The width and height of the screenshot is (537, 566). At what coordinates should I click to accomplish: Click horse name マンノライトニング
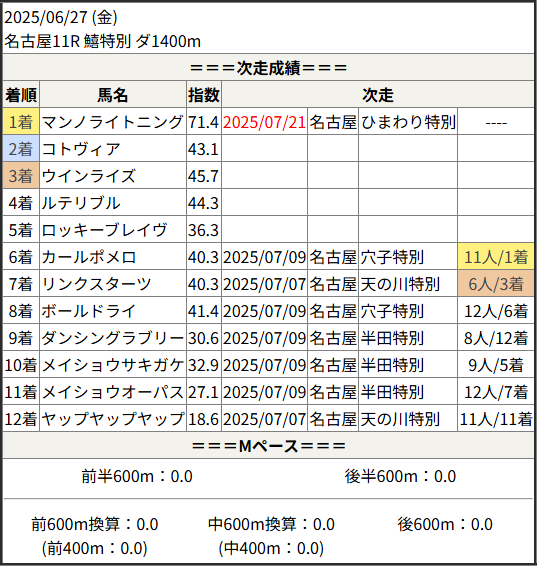[113, 122]
